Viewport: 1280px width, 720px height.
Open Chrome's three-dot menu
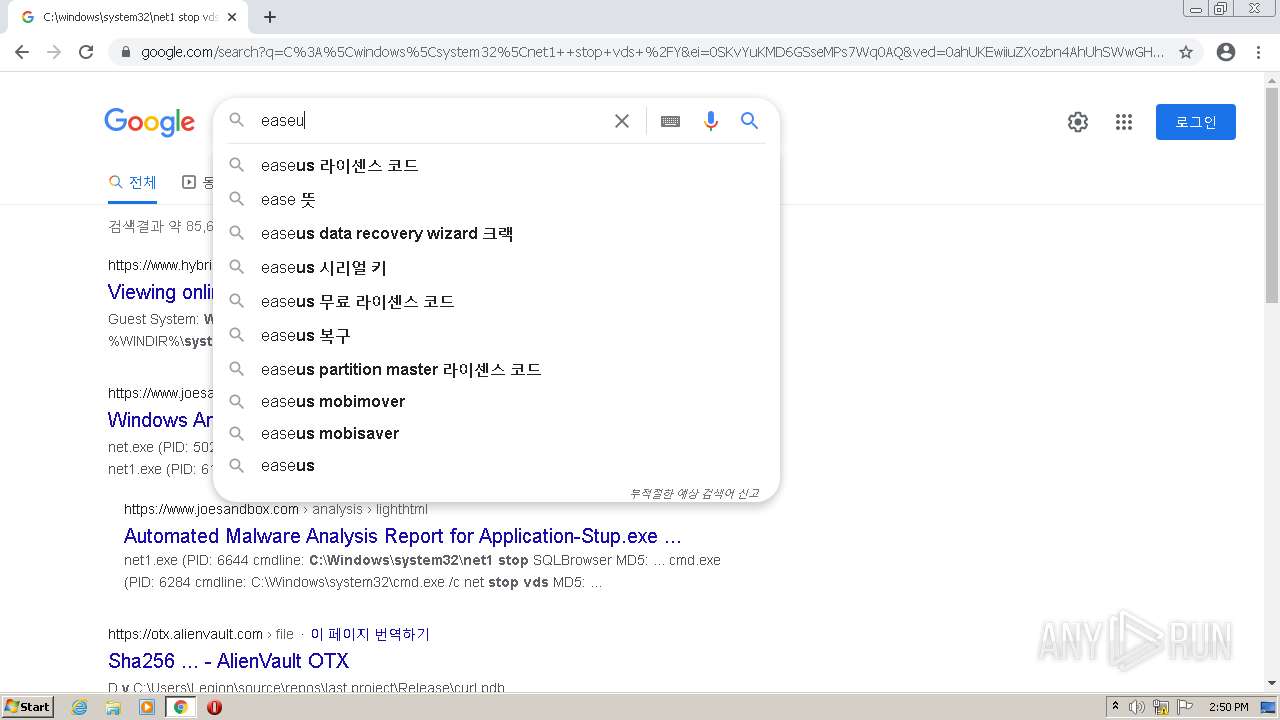(1258, 52)
